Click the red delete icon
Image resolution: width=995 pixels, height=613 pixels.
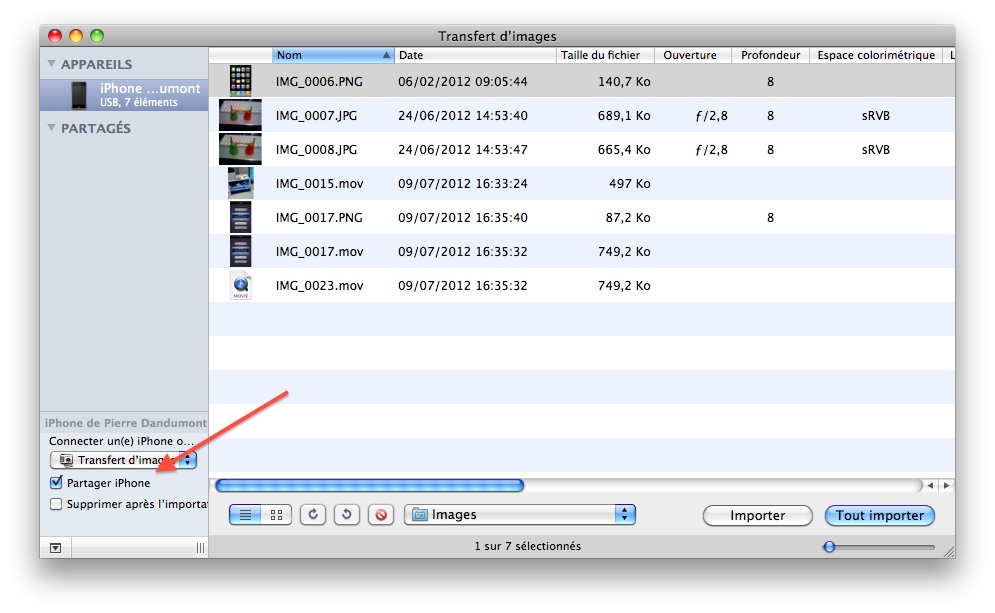click(380, 515)
